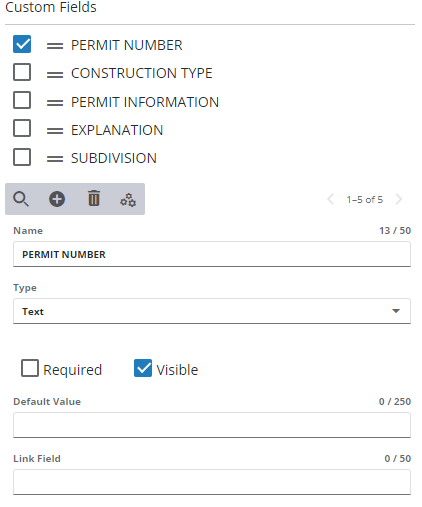Go to next page of fields
This screenshot has height=507, width=422.
pos(399,199)
